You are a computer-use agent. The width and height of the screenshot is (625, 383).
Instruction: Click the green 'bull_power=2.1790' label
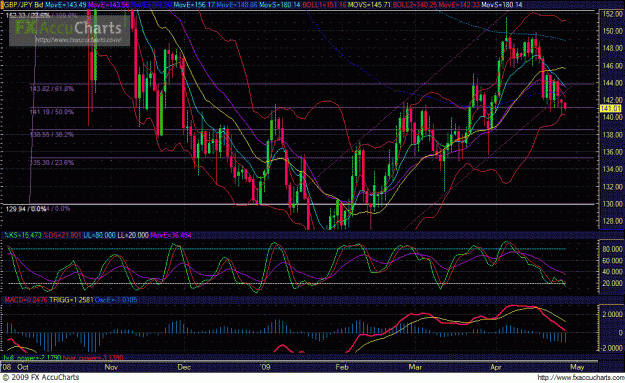point(32,357)
